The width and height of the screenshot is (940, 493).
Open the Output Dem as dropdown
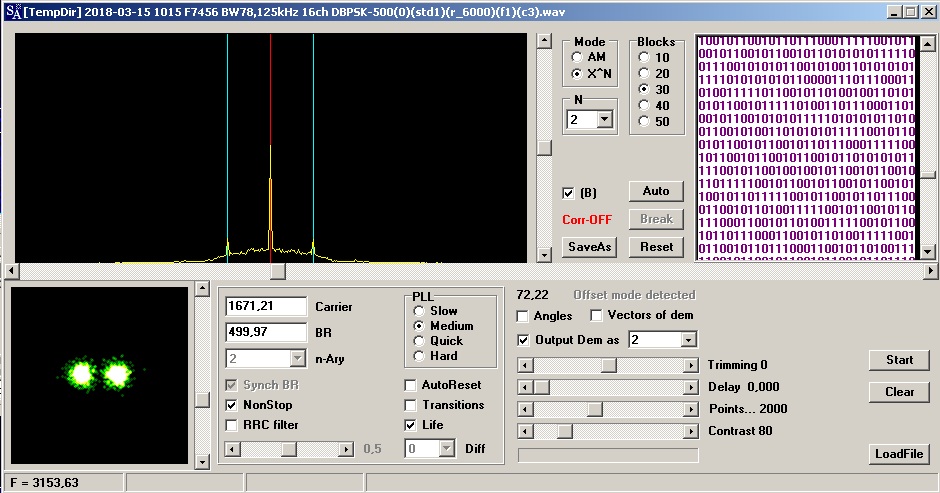click(688, 340)
